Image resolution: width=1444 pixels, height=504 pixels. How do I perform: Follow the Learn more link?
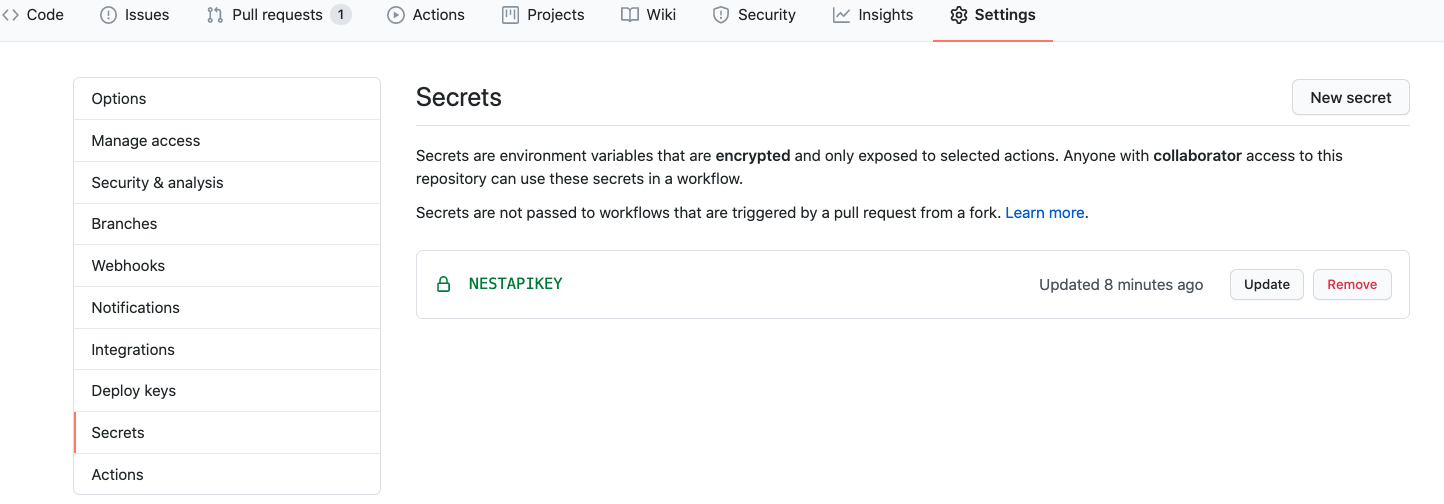[x=1045, y=212]
